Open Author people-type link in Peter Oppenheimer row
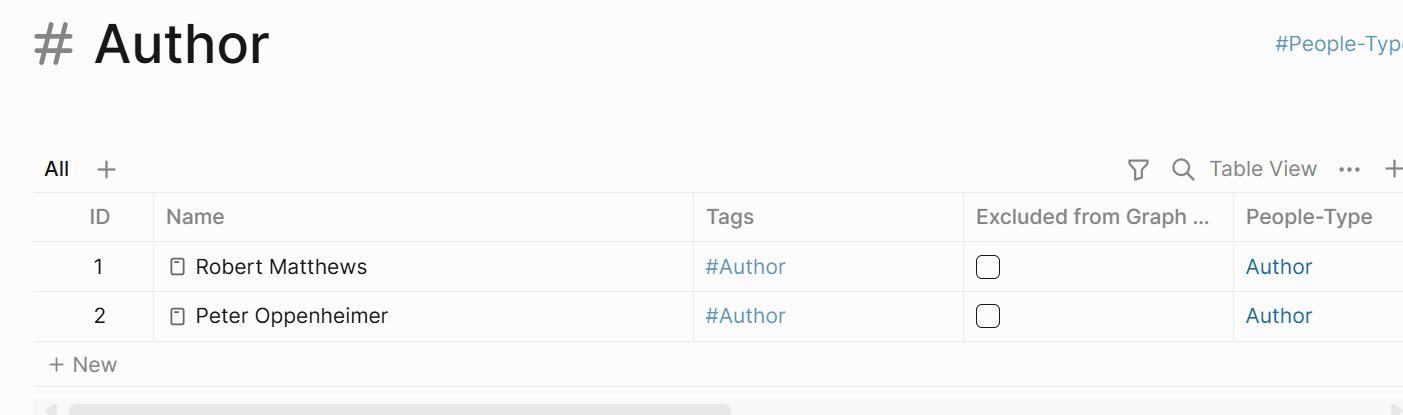 pyautogui.click(x=1279, y=316)
